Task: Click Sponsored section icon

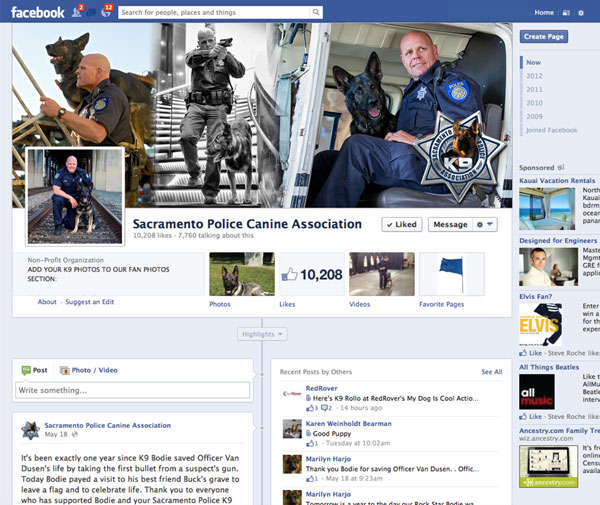Action: click(561, 168)
